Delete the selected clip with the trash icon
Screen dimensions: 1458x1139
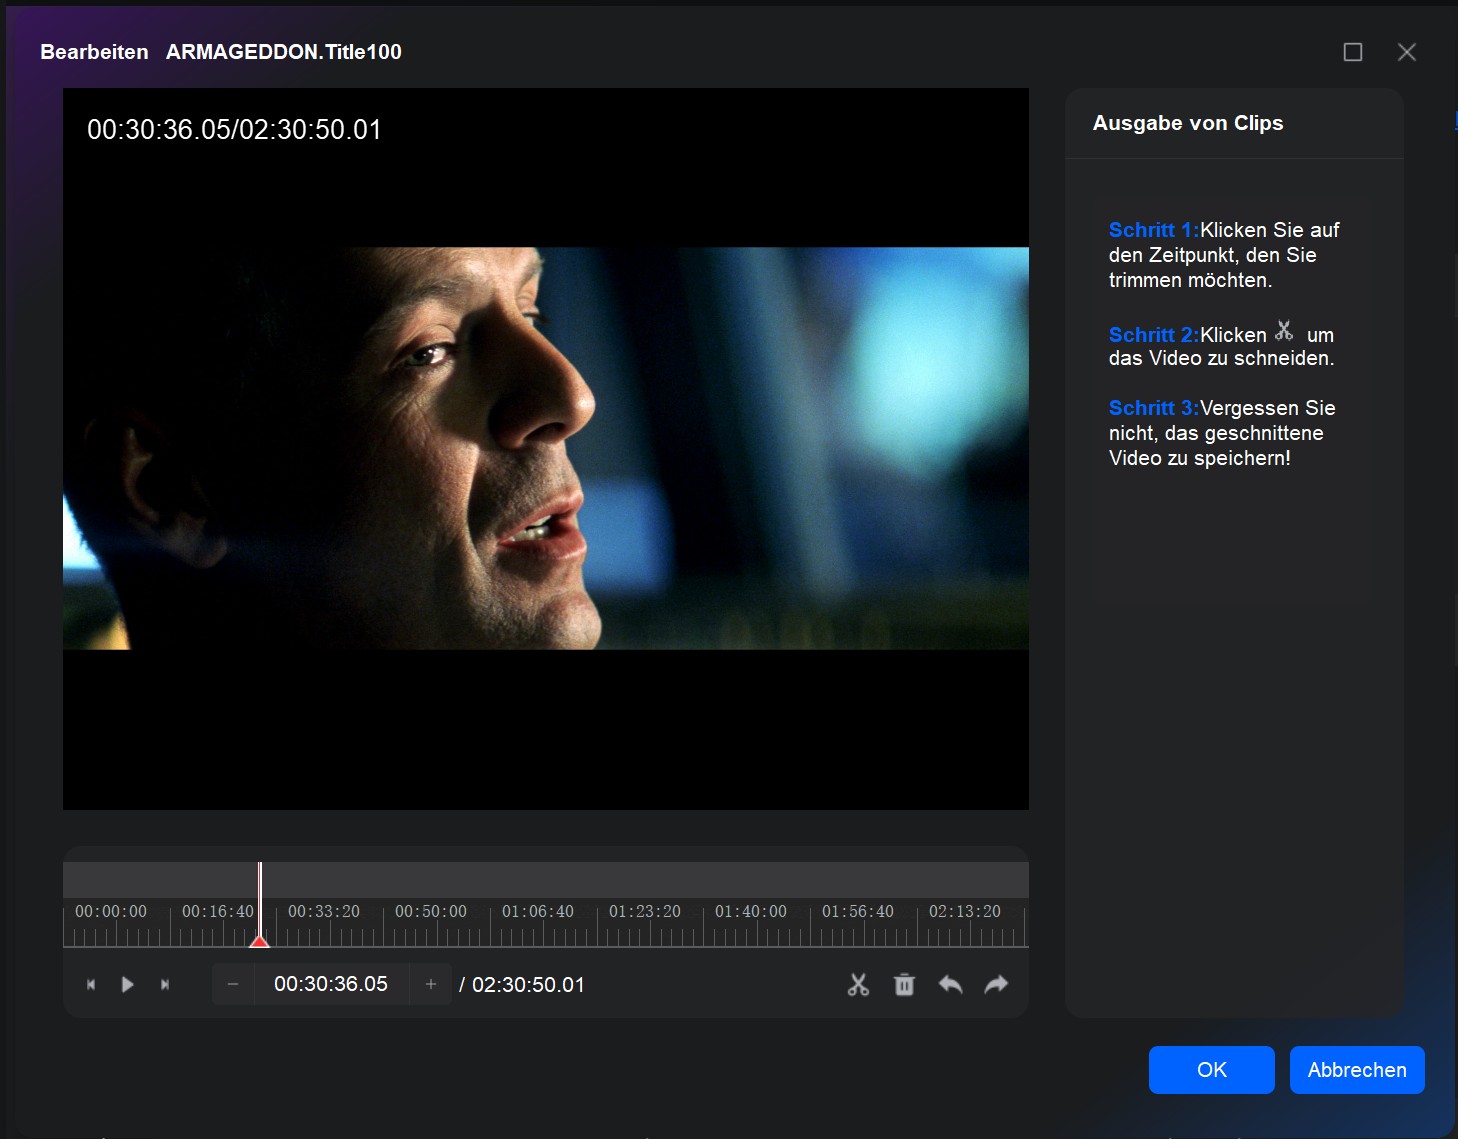click(904, 985)
